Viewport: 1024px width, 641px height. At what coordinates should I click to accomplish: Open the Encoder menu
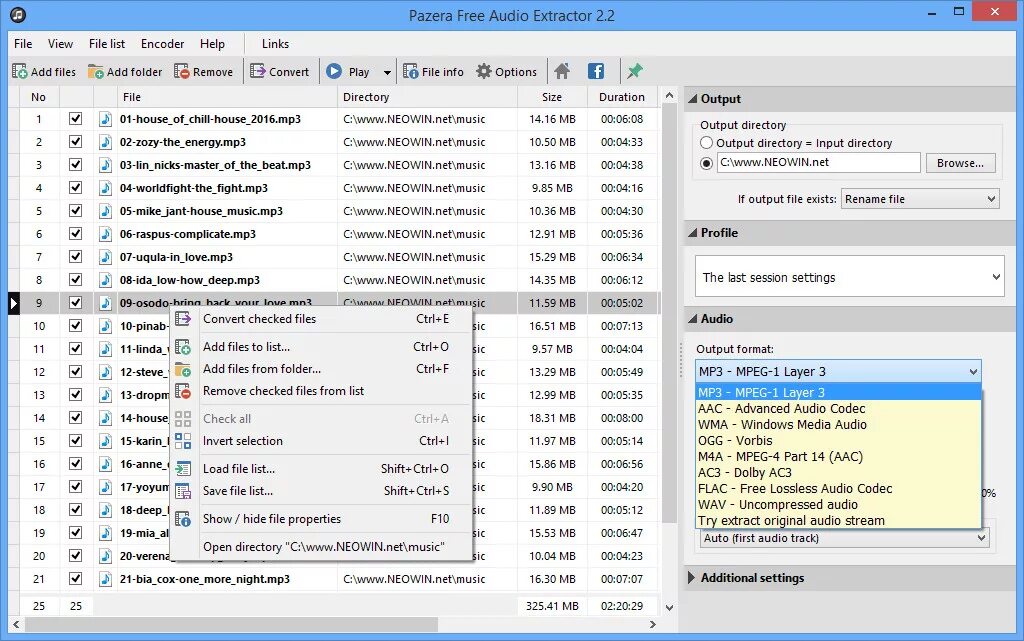click(x=163, y=44)
